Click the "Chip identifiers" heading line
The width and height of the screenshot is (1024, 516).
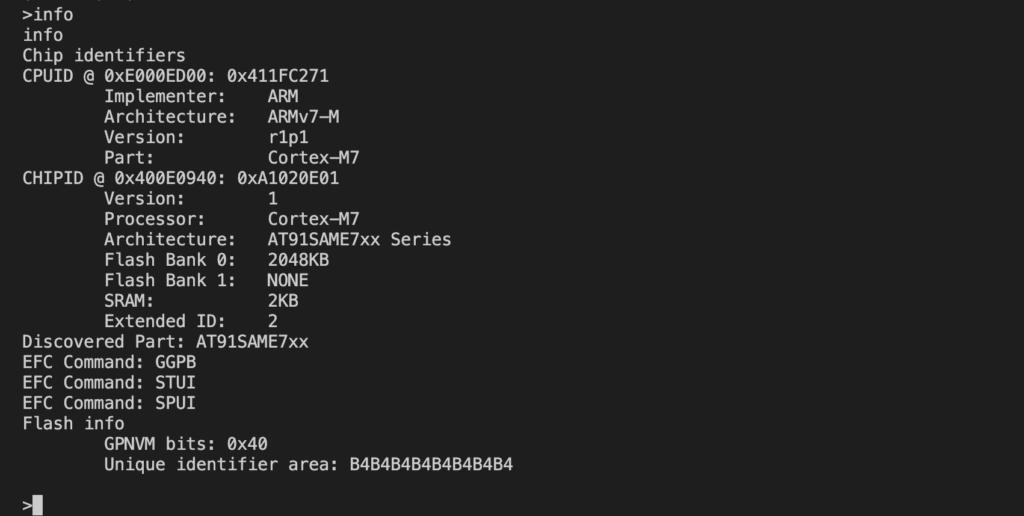(x=104, y=55)
